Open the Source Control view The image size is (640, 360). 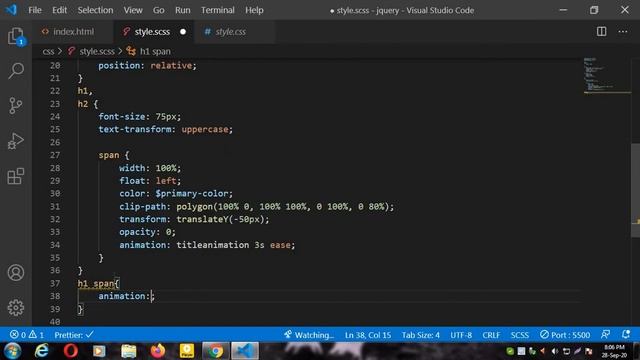tap(16, 105)
